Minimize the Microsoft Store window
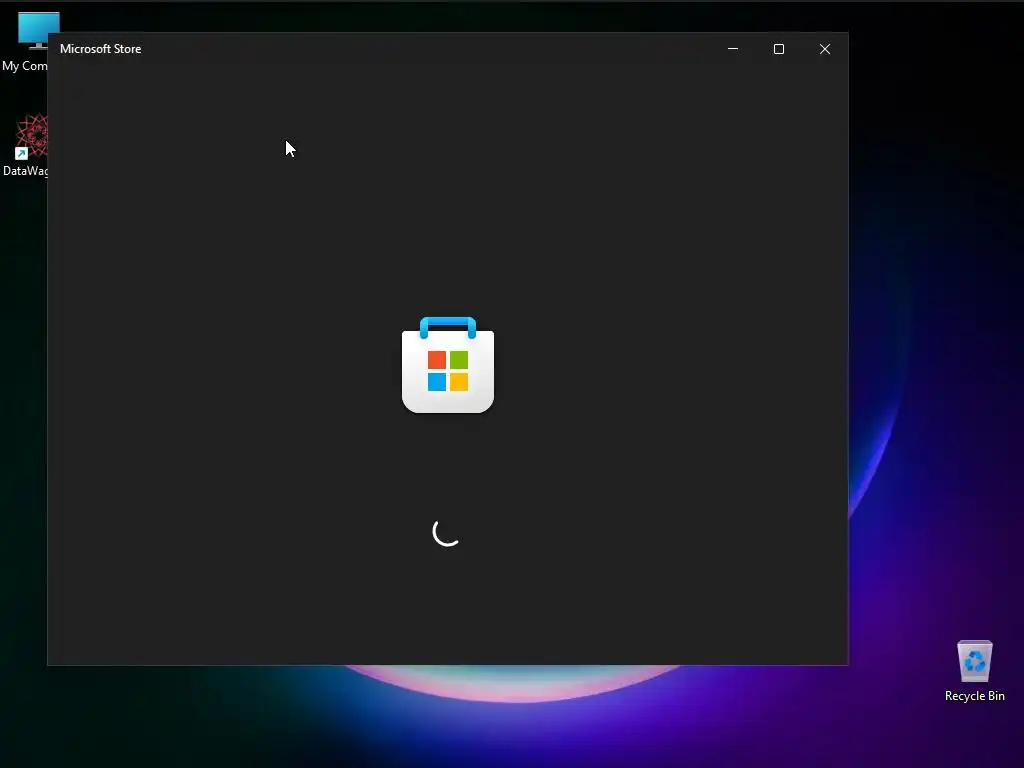Image resolution: width=1024 pixels, height=768 pixels. 733,49
